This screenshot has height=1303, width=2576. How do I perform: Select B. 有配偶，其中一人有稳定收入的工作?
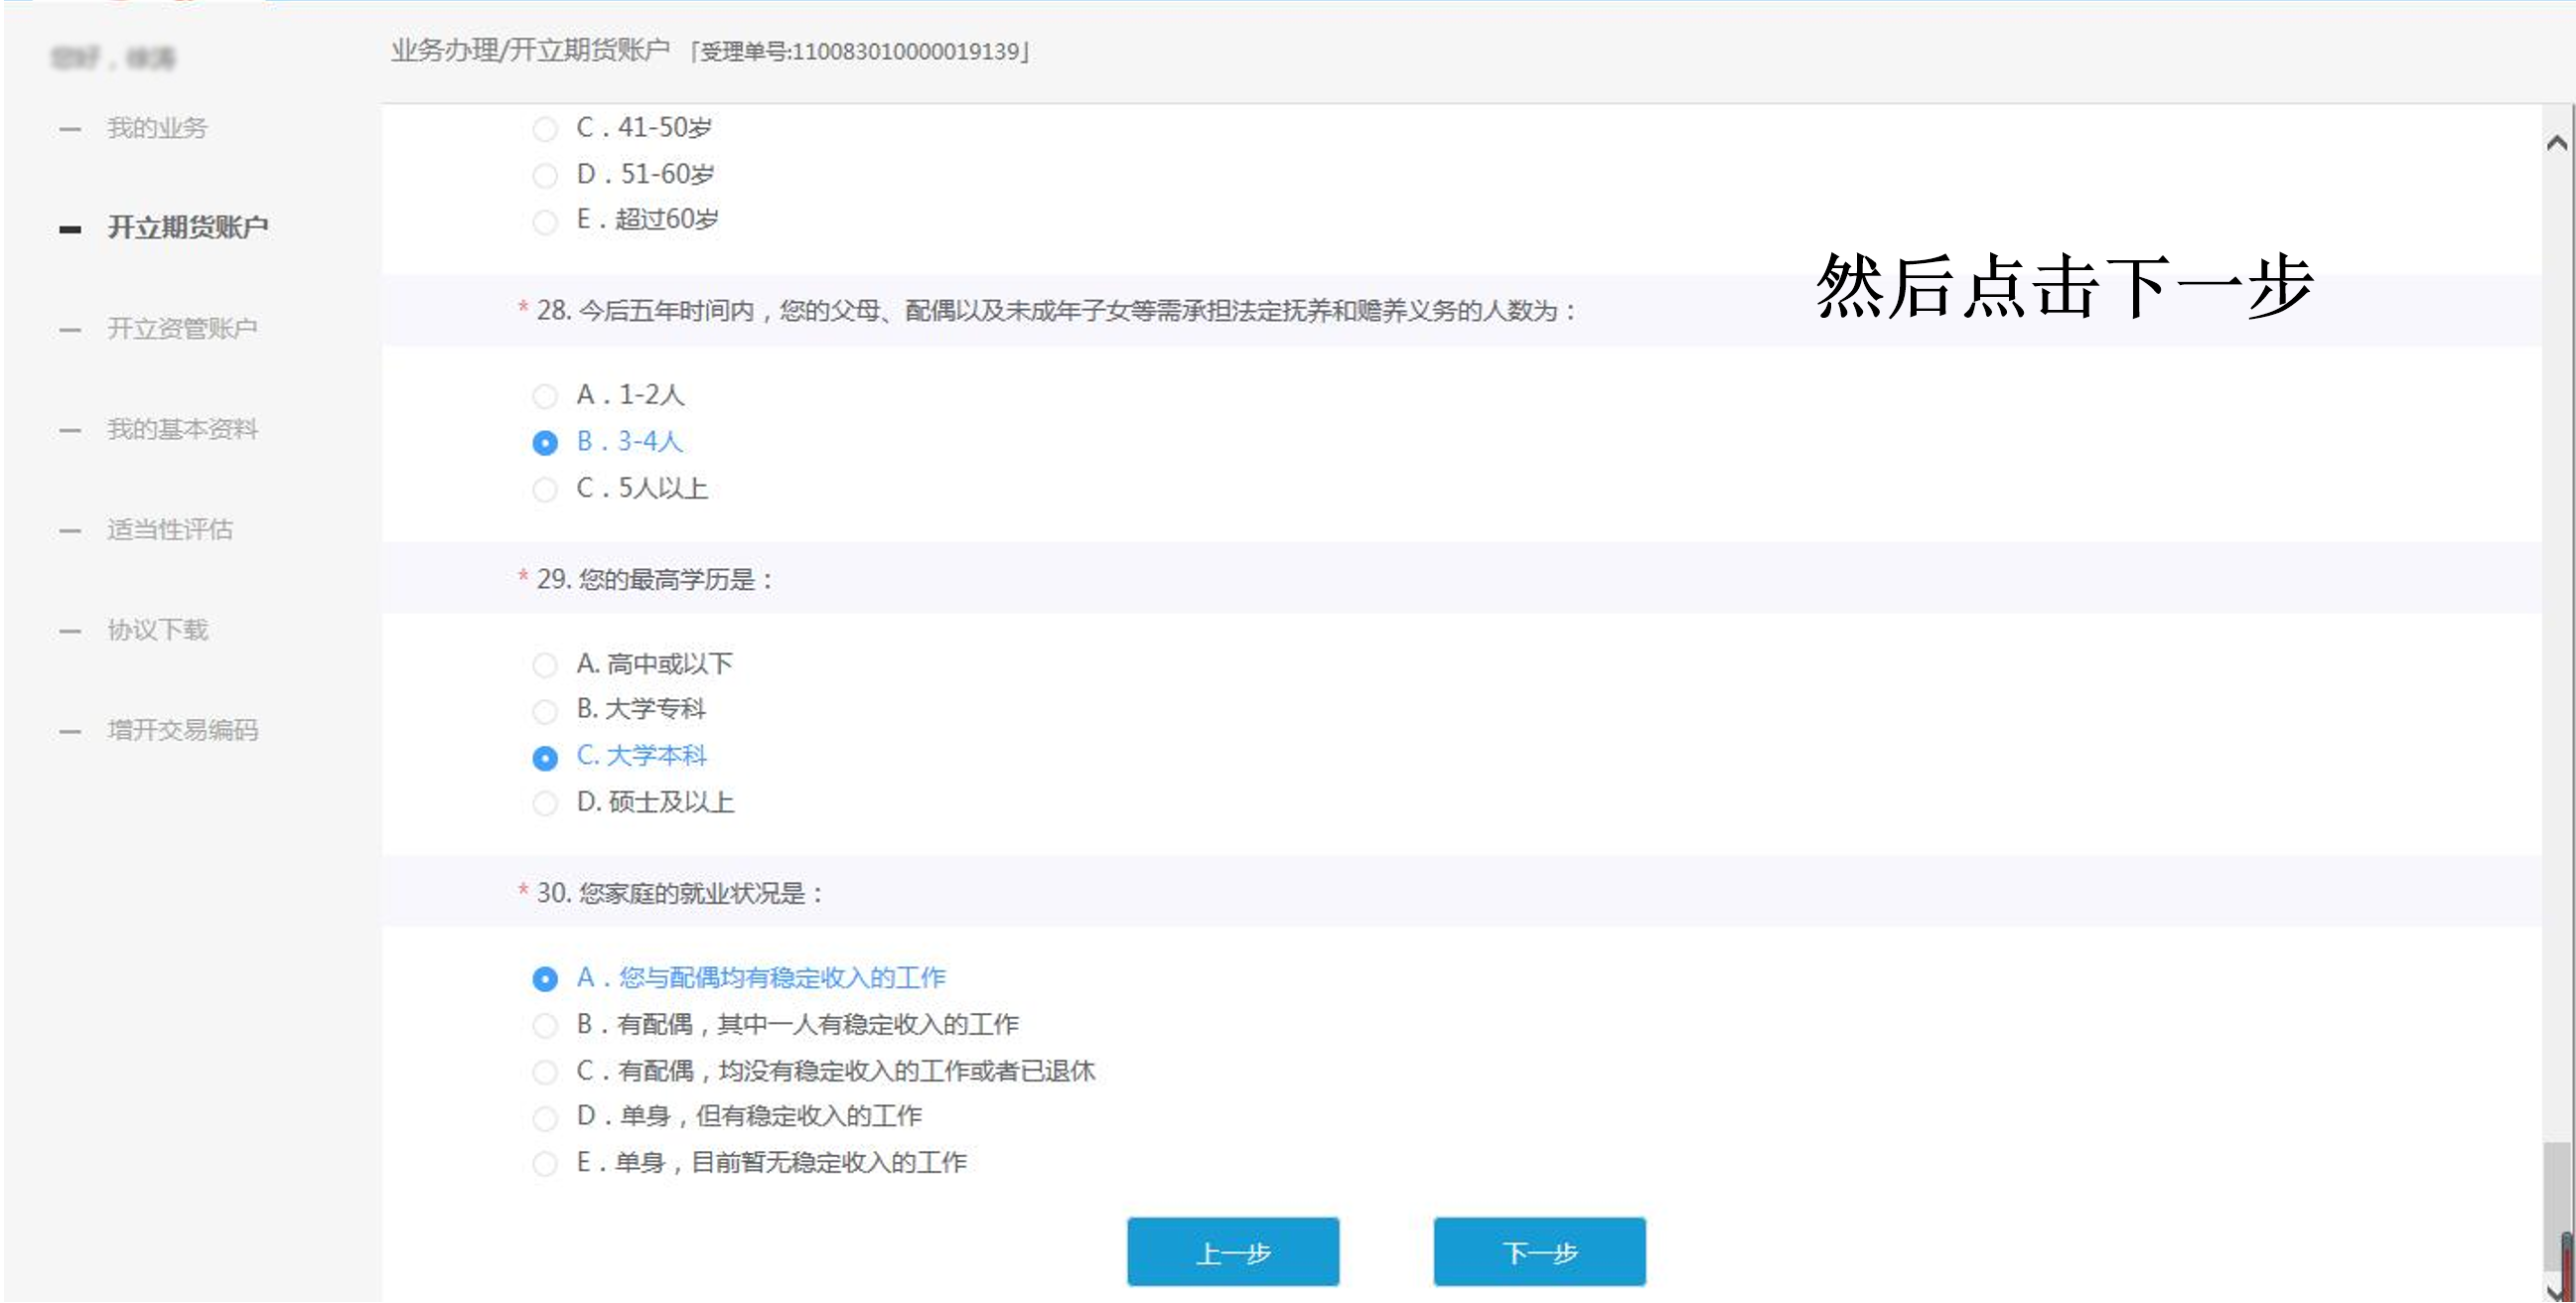click(x=545, y=1026)
